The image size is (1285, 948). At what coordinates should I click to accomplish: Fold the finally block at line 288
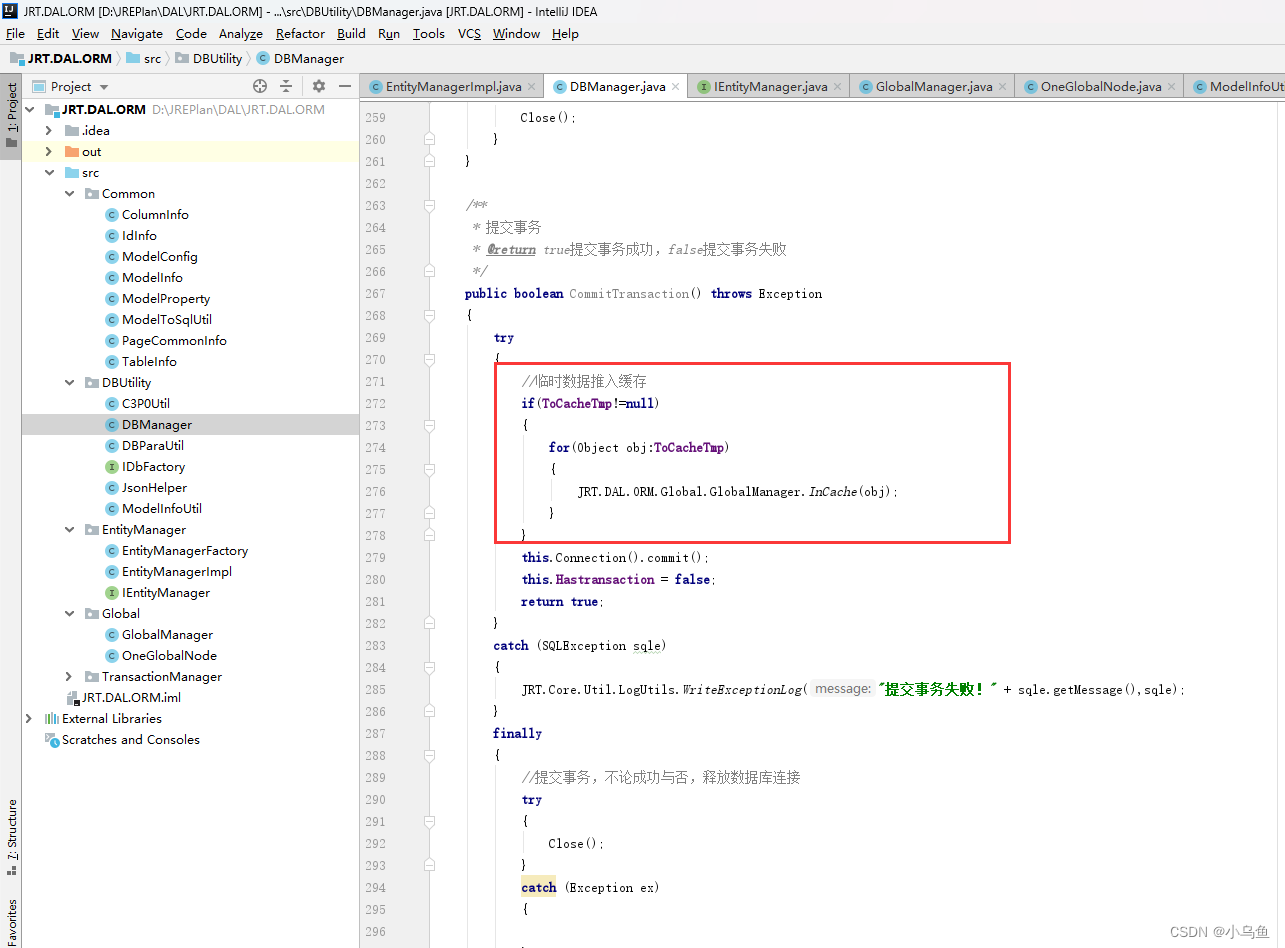(x=429, y=755)
